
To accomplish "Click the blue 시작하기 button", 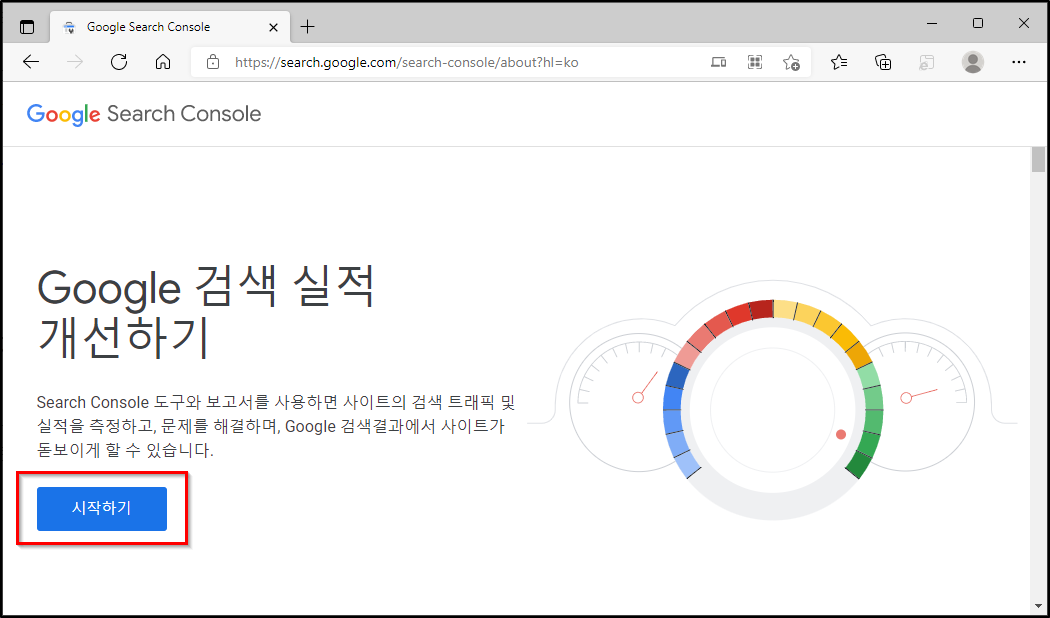I will coord(102,509).
